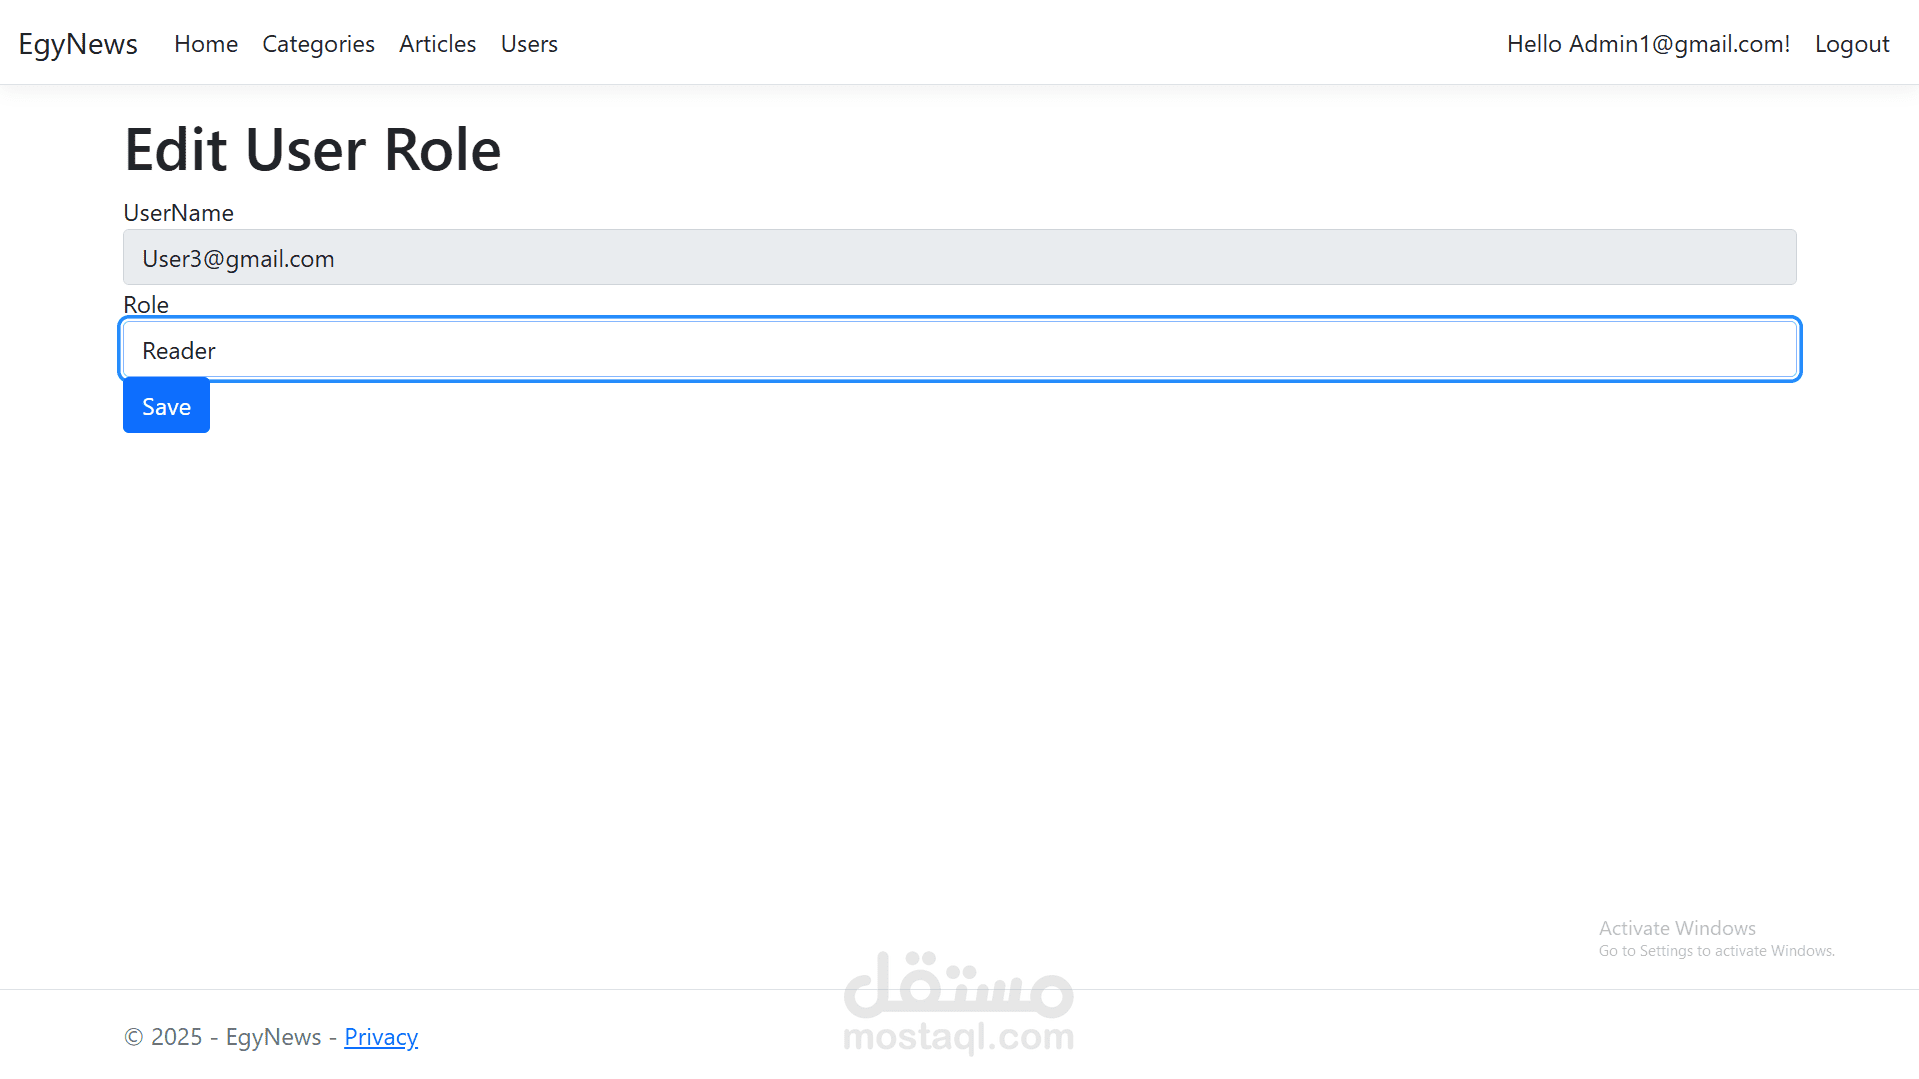Open the Privacy link in footer

click(381, 1037)
